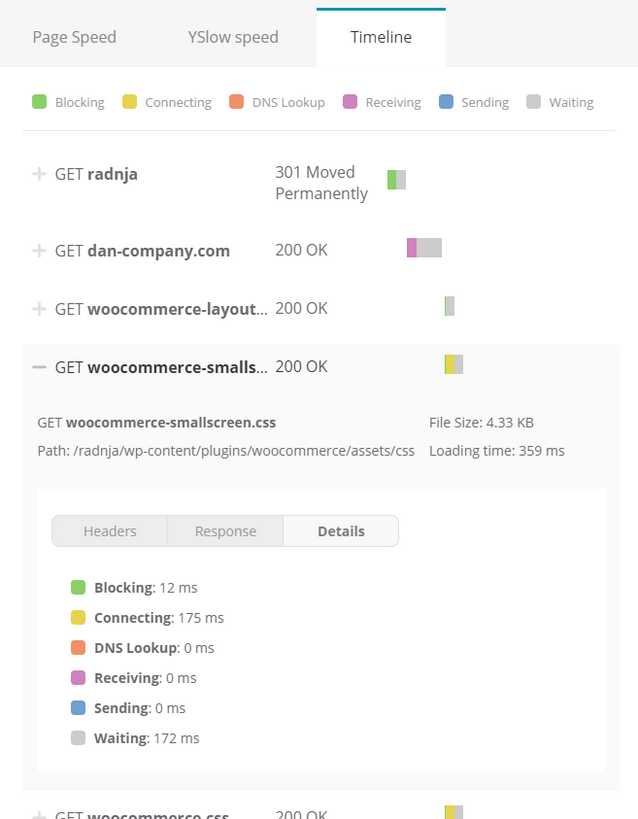Screen dimensions: 638x819
Task: Click the radnja request timeline bar
Action: pos(397,180)
